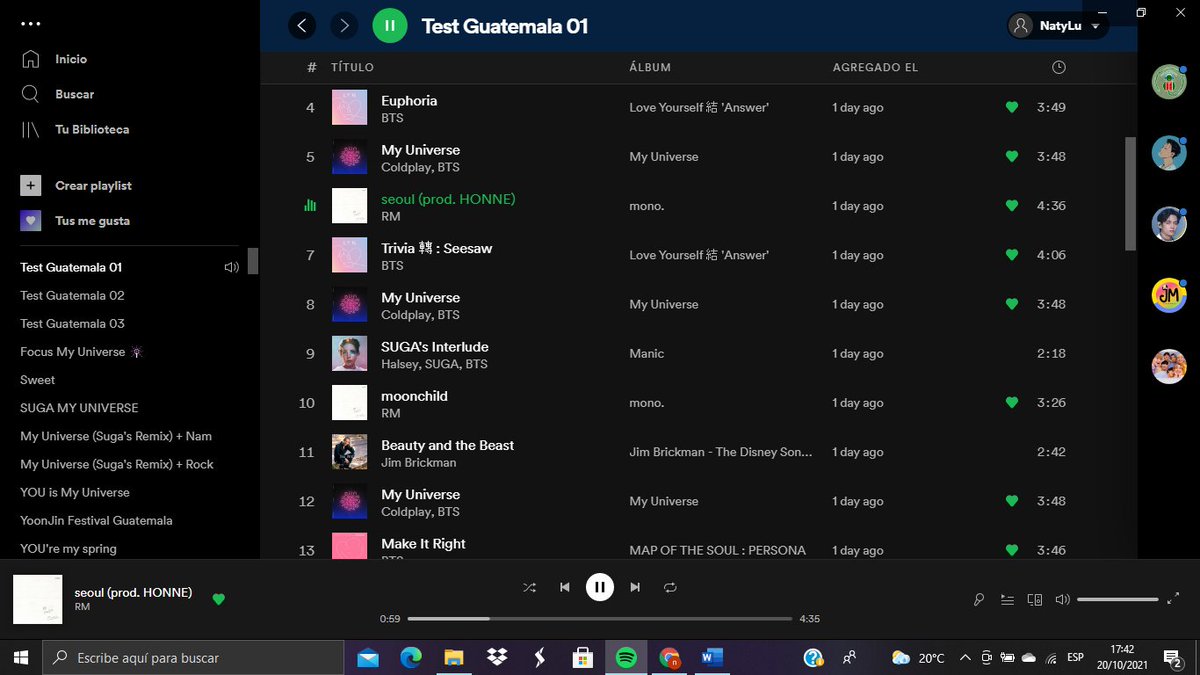Click the SUGA's Interlude album thumbnail
This screenshot has height=675, width=1200.
(349, 354)
